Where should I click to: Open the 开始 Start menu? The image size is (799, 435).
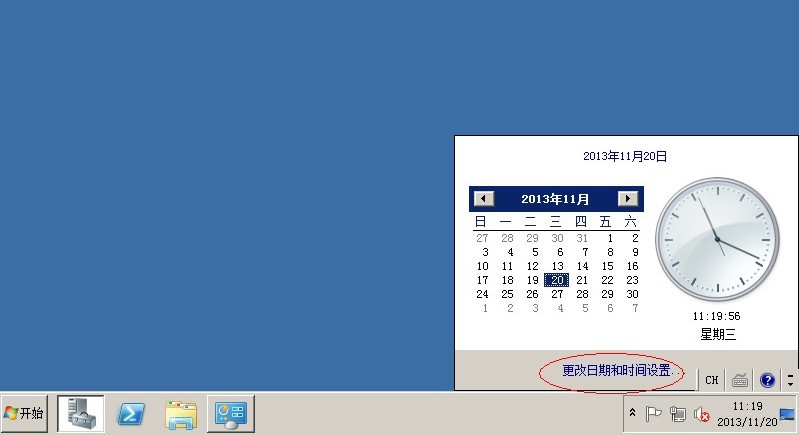(x=25, y=413)
